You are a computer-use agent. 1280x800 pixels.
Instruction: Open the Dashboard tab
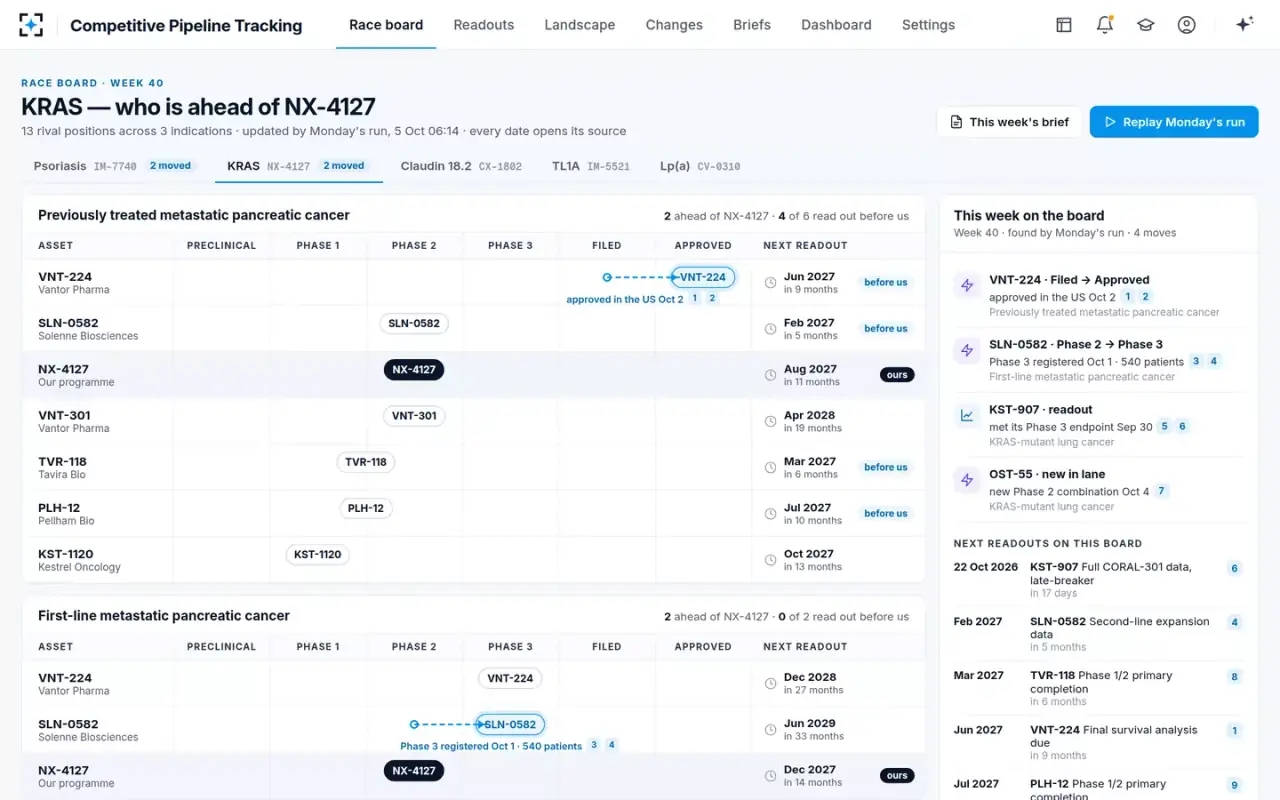(836, 25)
